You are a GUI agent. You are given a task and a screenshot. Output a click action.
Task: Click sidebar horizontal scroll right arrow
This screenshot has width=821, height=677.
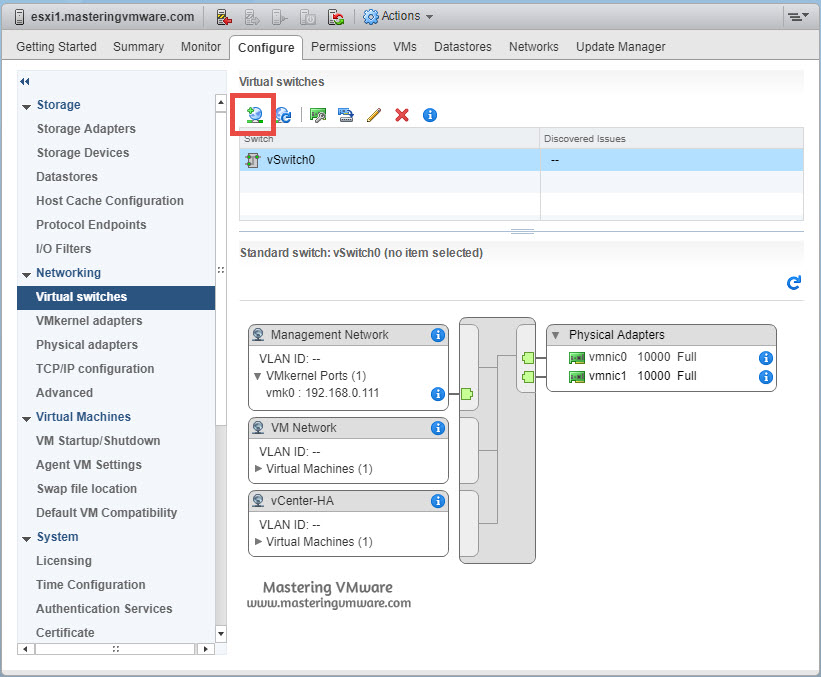point(206,649)
